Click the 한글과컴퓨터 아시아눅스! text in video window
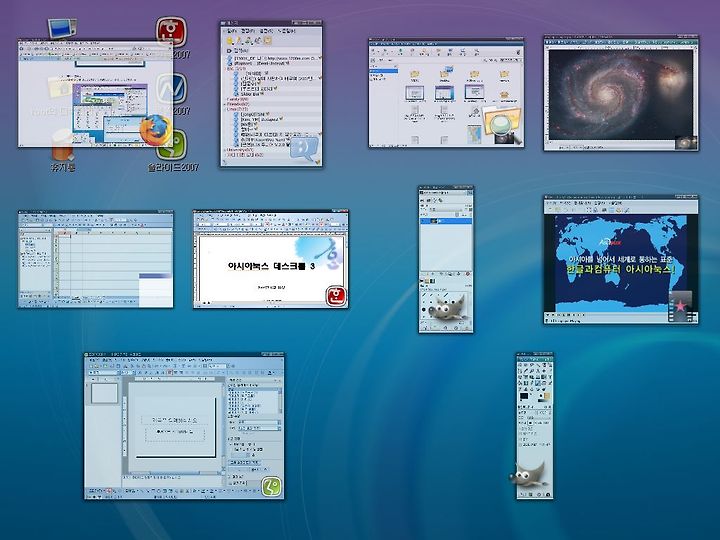 pyautogui.click(x=621, y=269)
